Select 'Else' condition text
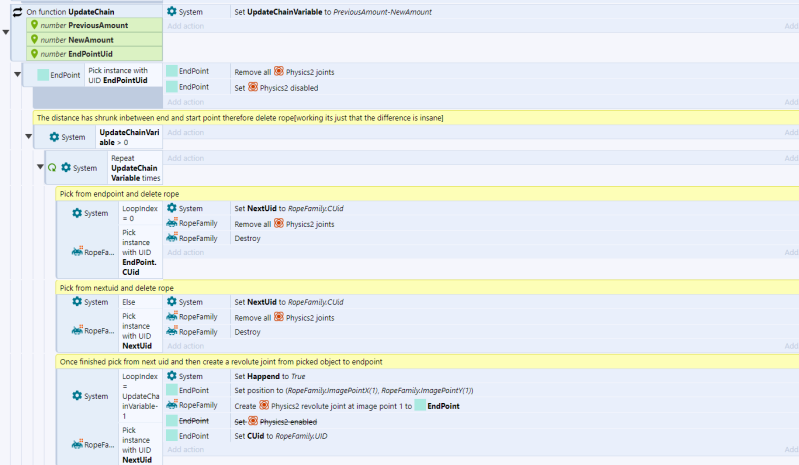The width and height of the screenshot is (799, 465). click(128, 302)
